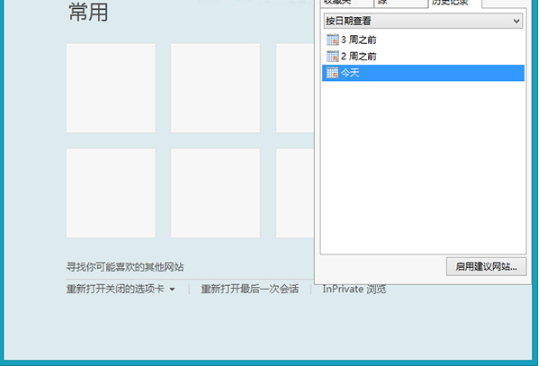This screenshot has height=366, width=539.
Task: Open the 按日期查看 sort dropdown
Action: tap(423, 21)
